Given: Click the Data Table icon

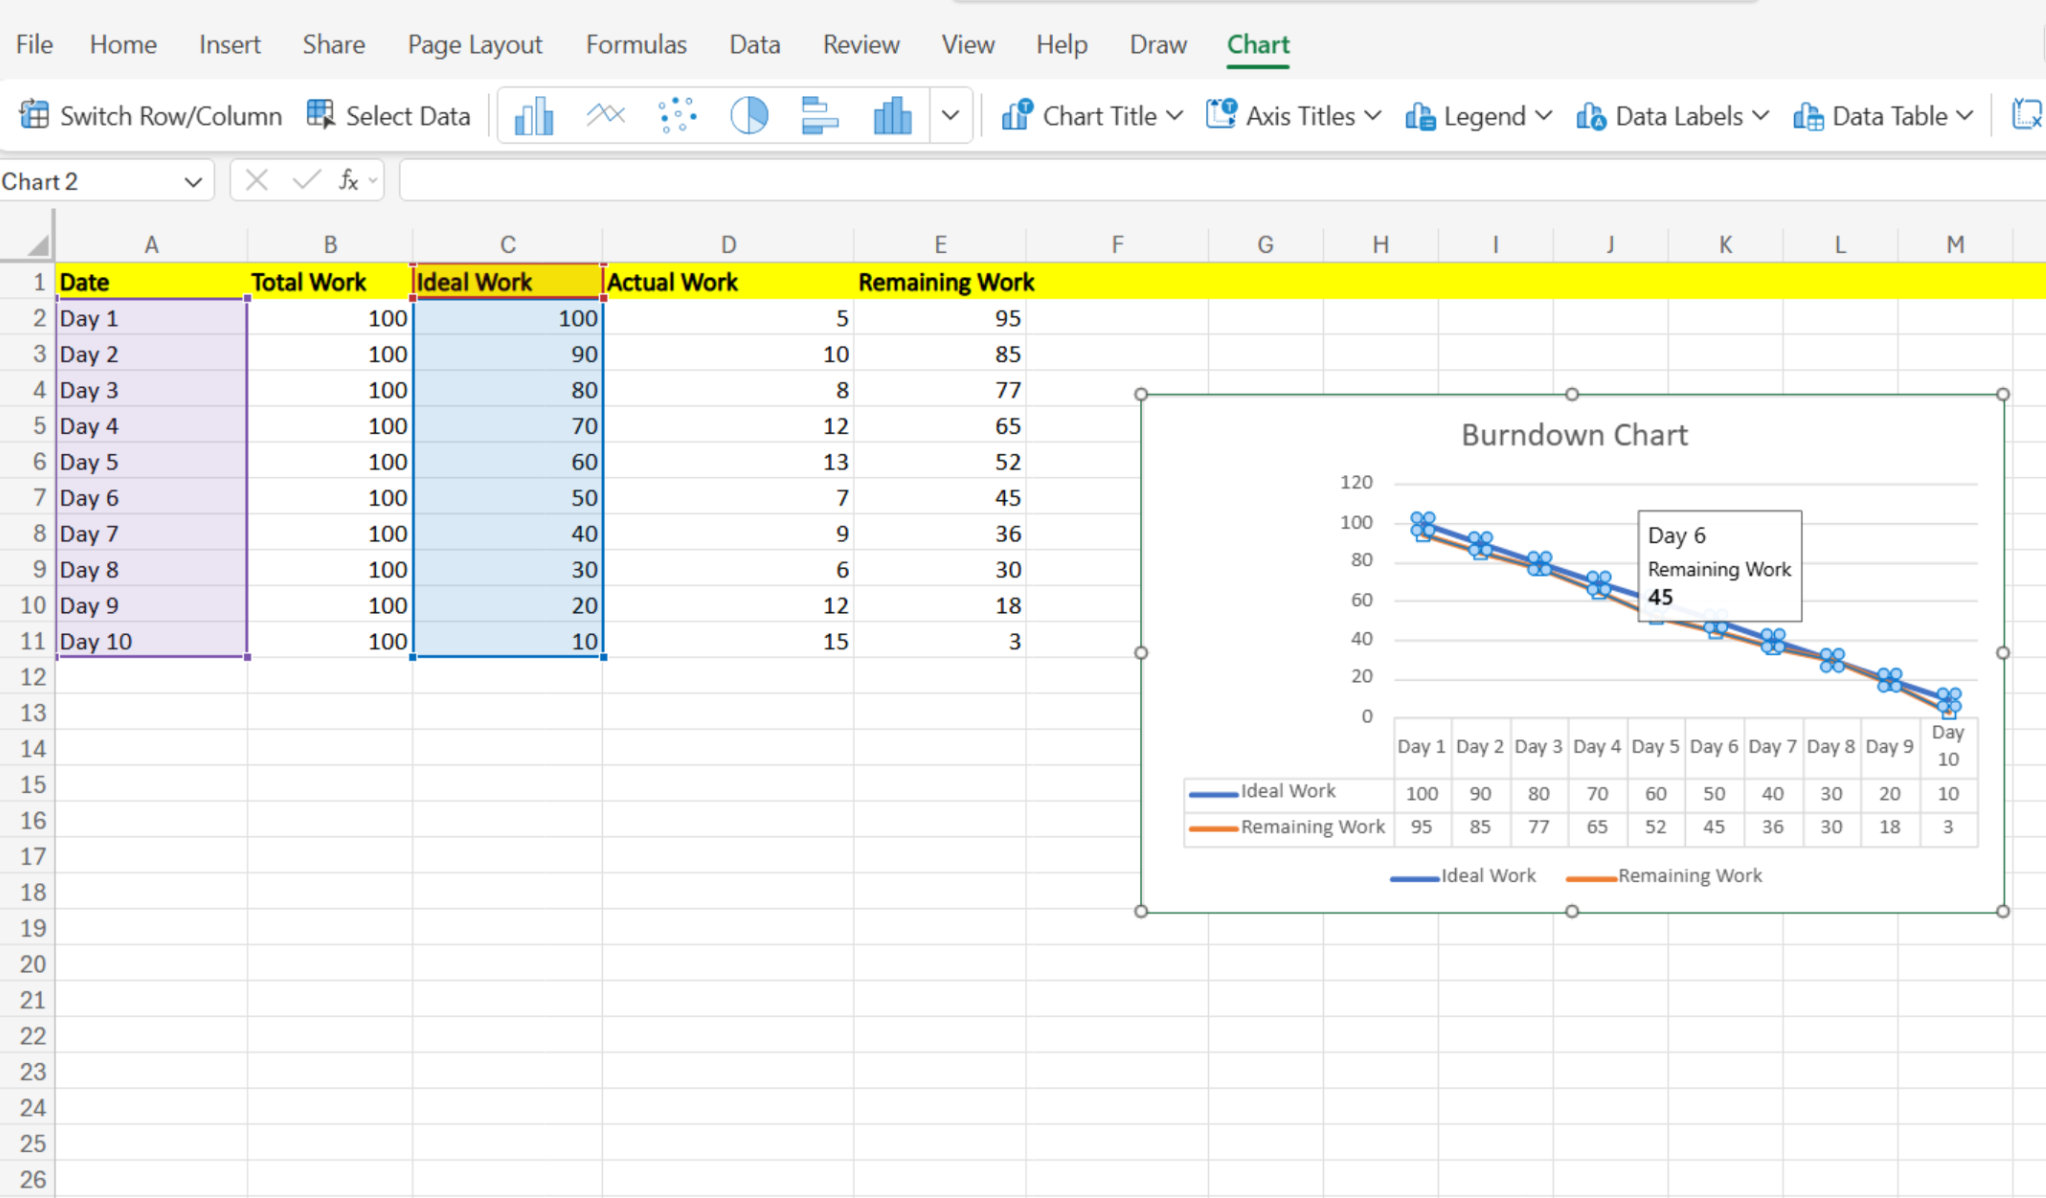Looking at the screenshot, I should tap(1808, 116).
